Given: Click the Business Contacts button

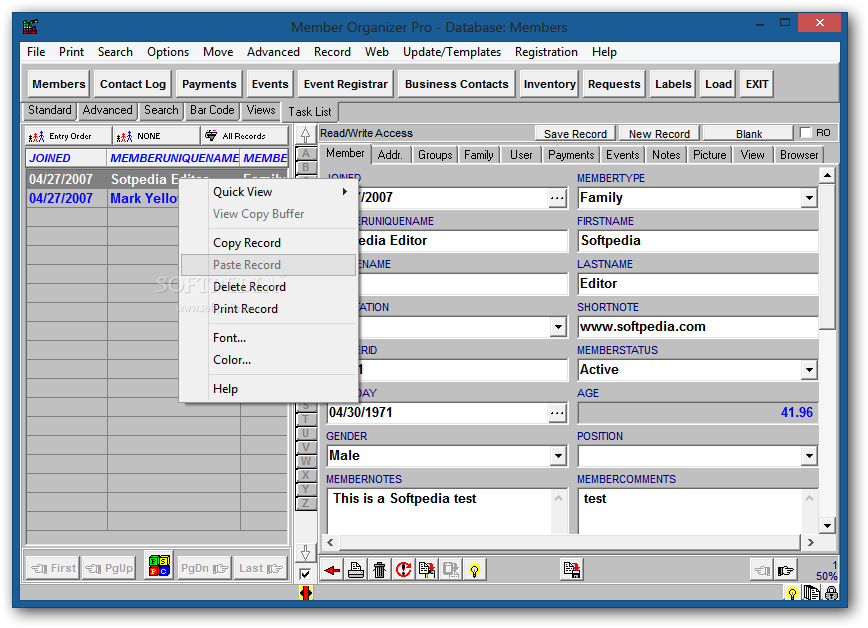Looking at the screenshot, I should point(456,84).
